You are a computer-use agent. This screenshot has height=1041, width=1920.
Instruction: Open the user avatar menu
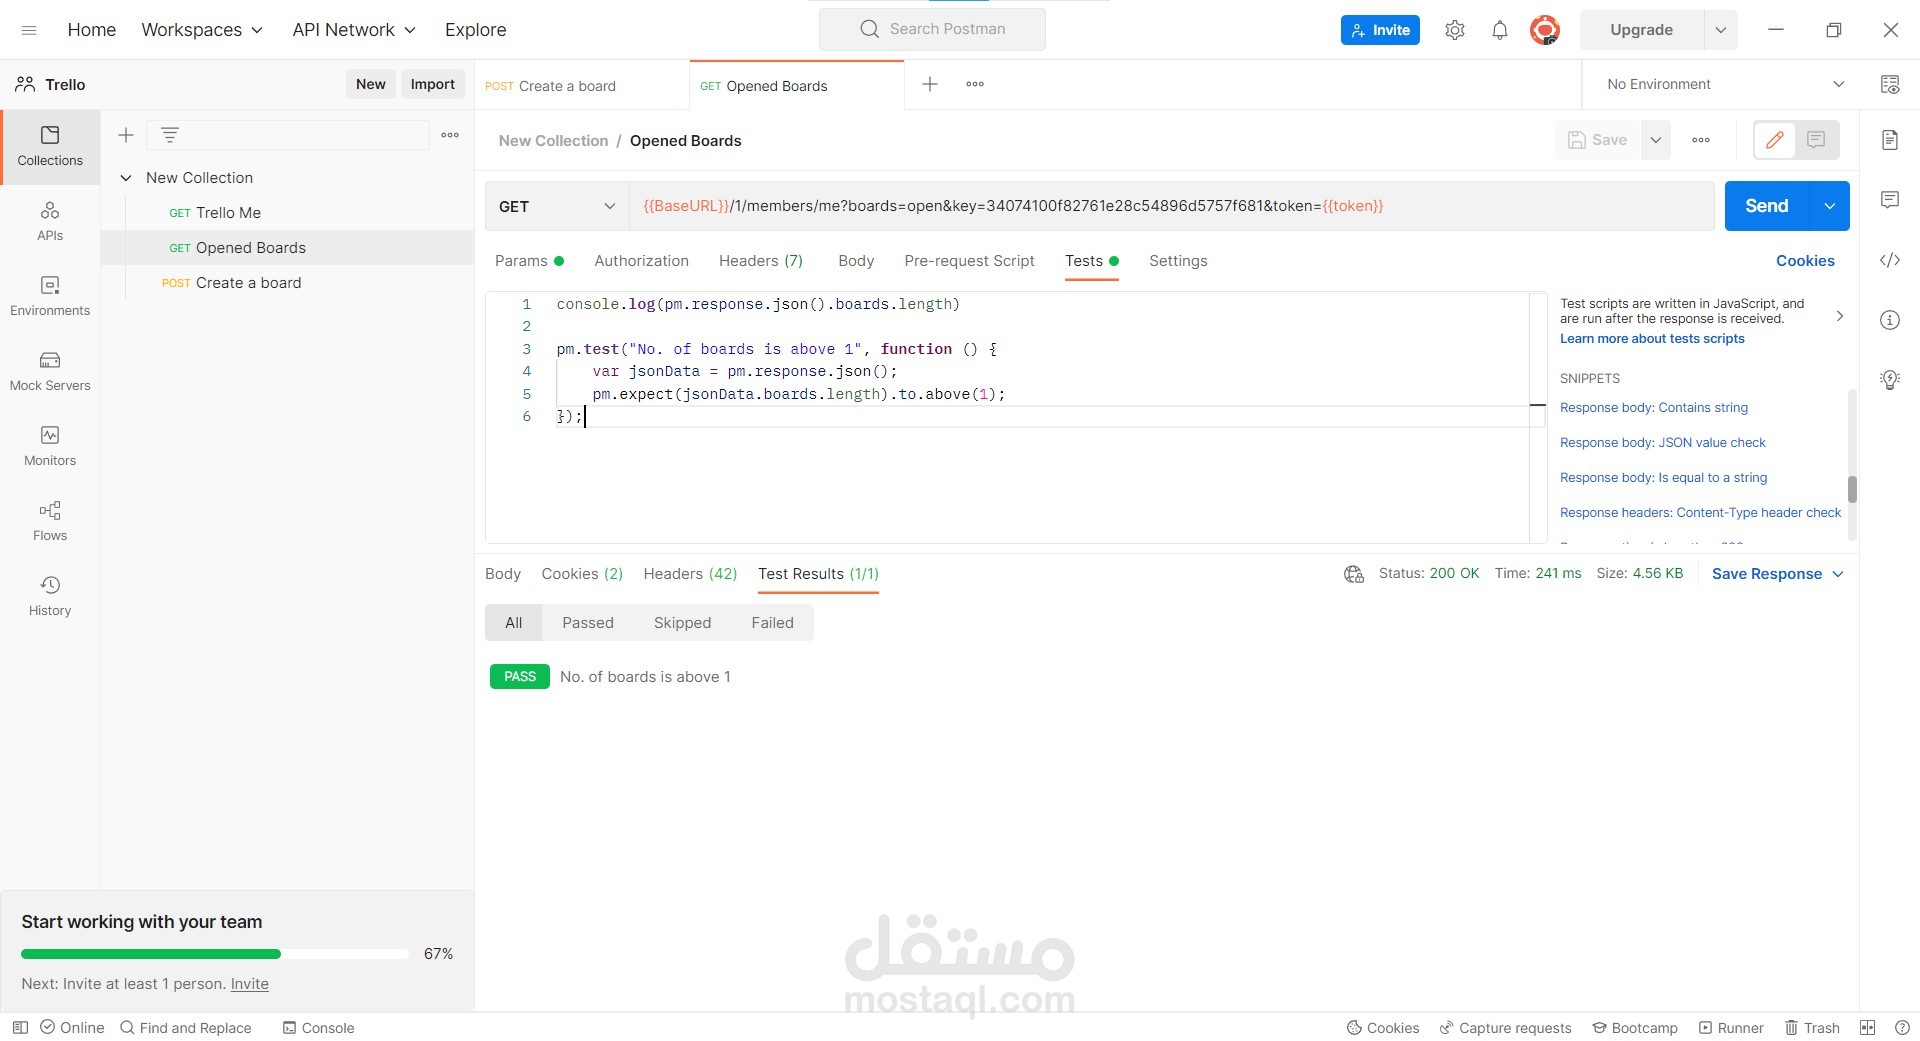pyautogui.click(x=1545, y=30)
